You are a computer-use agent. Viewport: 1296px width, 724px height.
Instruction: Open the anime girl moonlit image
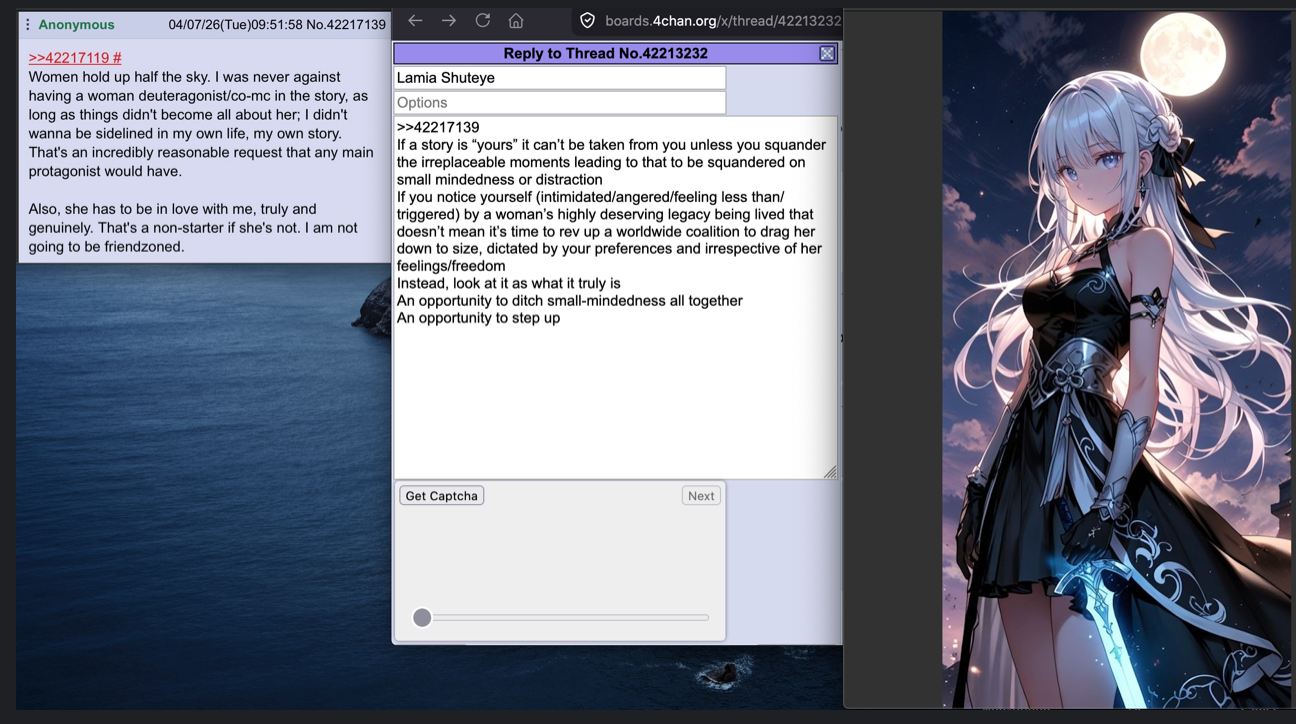[1117, 360]
